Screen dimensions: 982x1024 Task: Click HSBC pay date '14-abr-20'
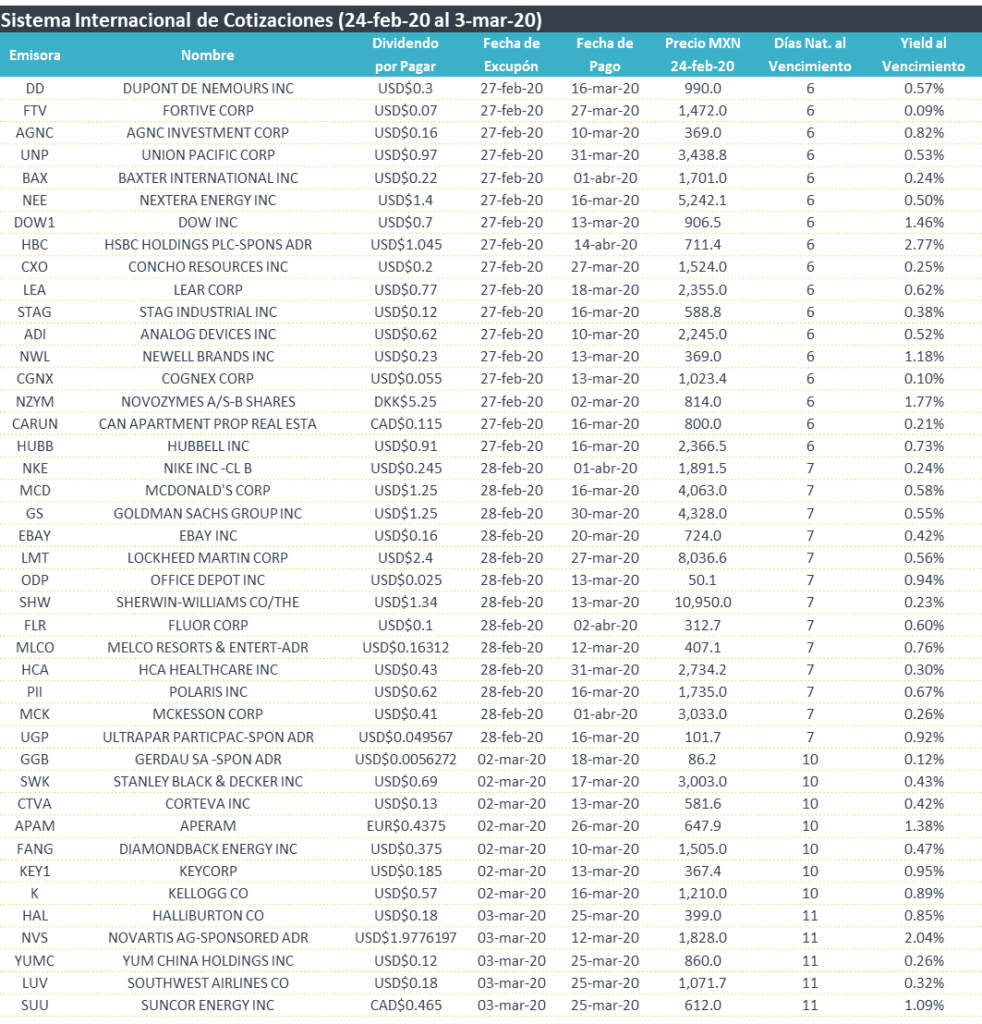pyautogui.click(x=605, y=244)
